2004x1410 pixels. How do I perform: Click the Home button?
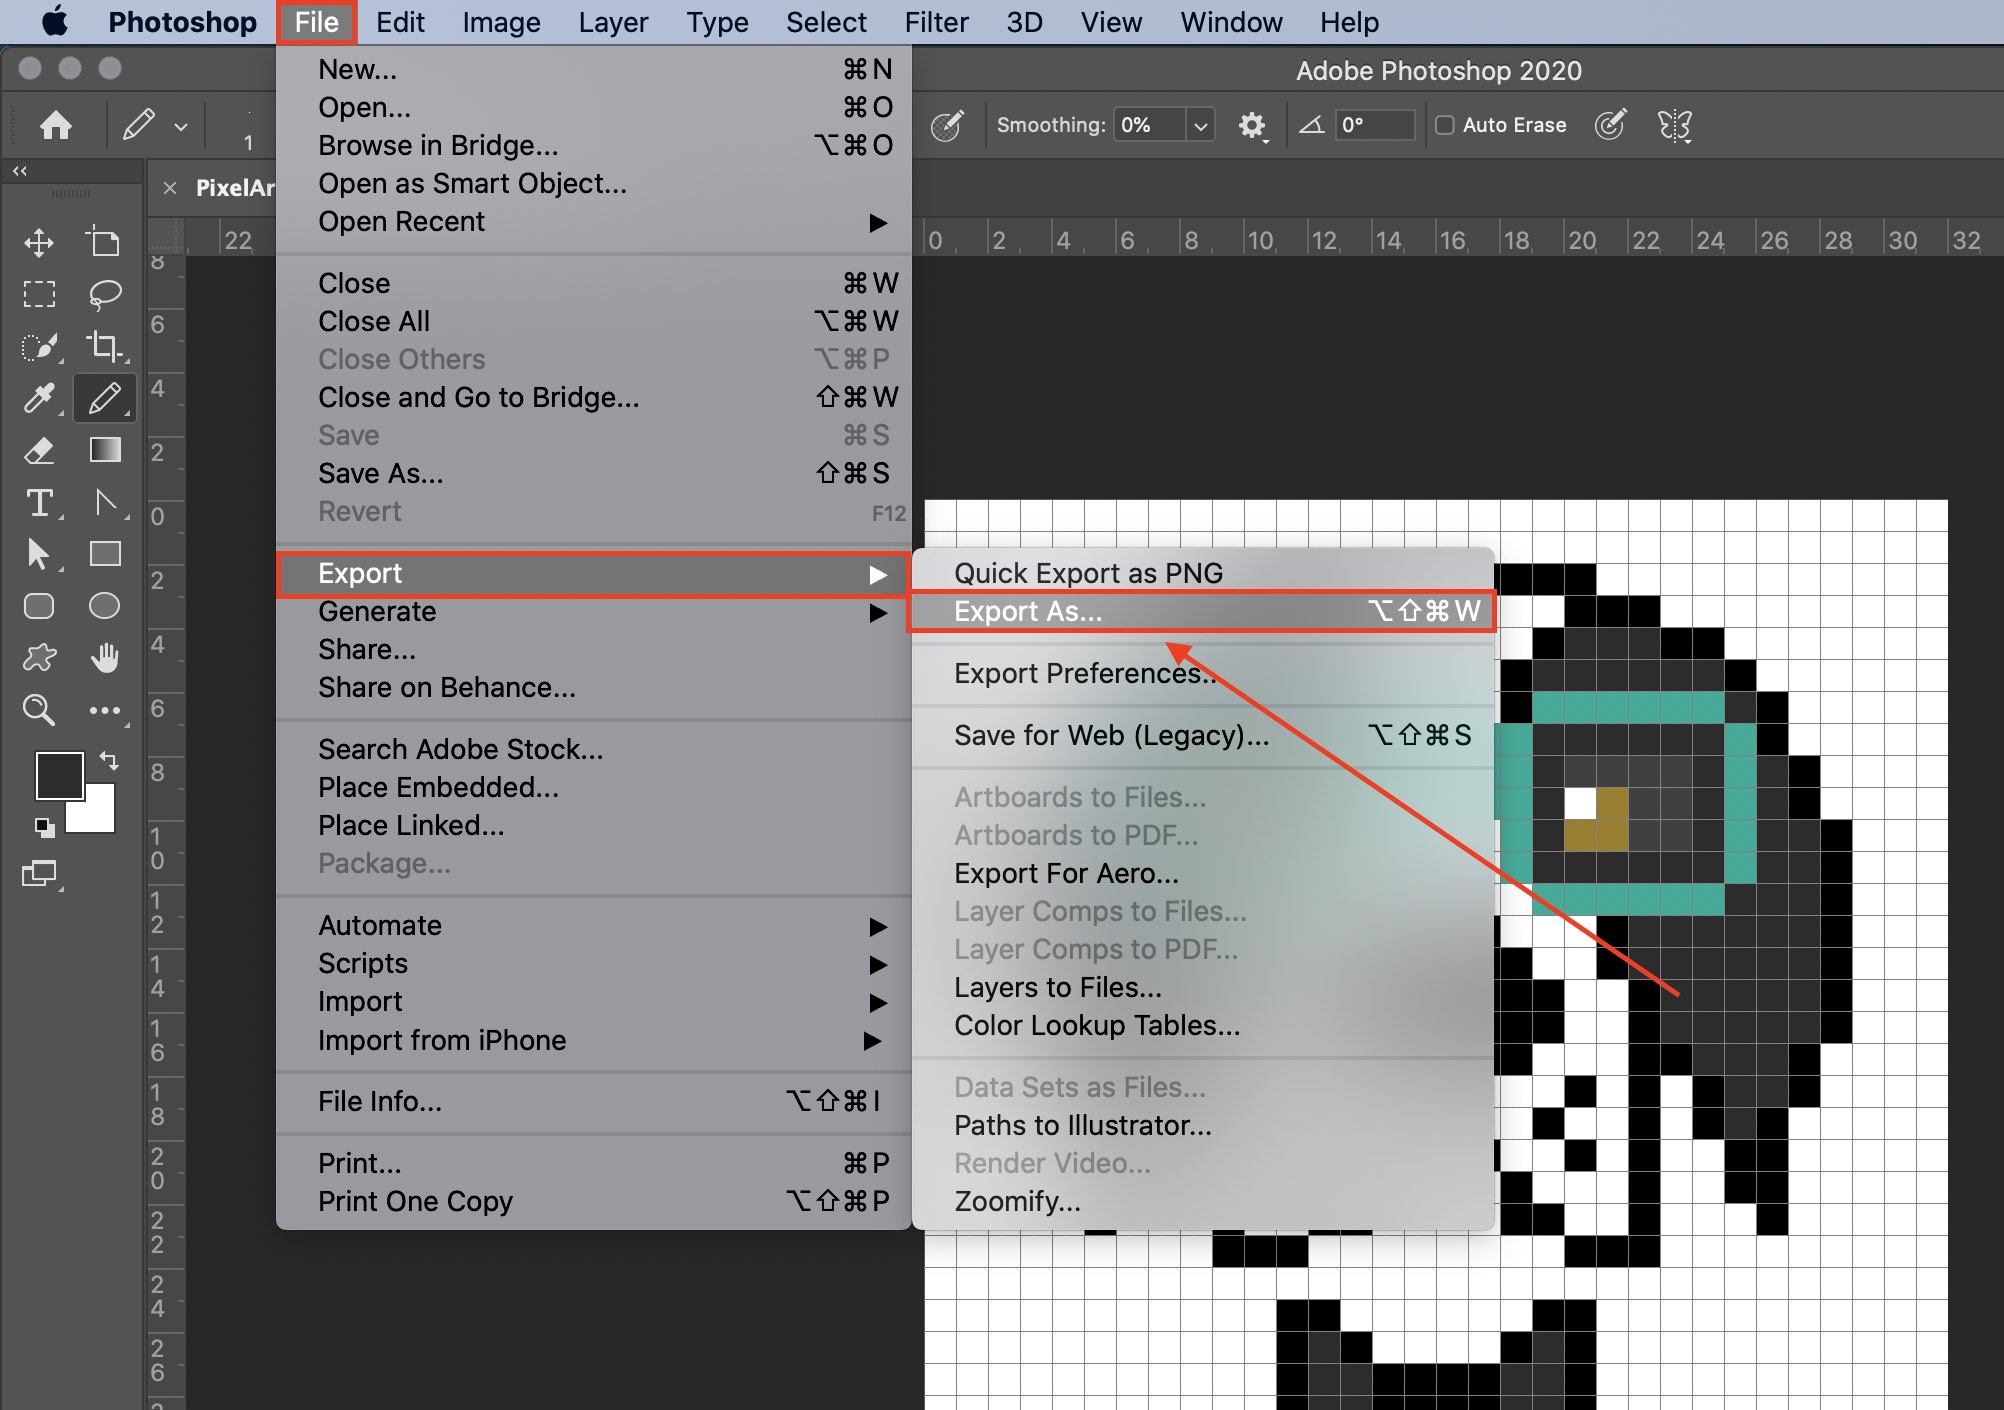point(56,126)
